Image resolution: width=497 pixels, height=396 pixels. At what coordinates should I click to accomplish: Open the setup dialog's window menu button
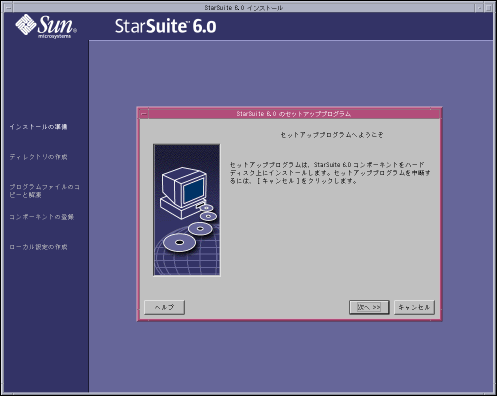[144, 114]
